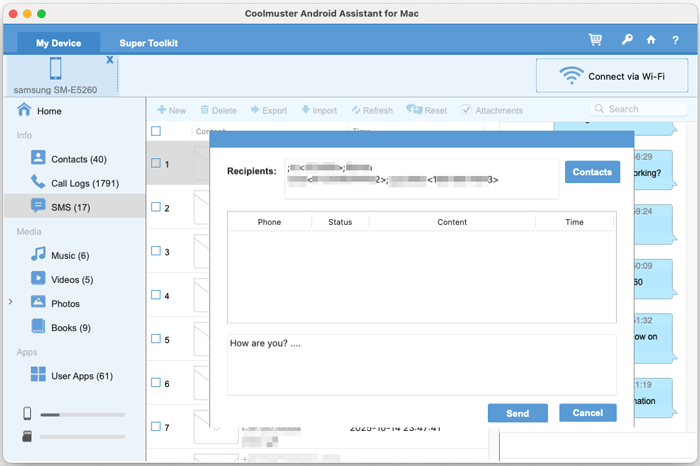Check the checkbox for row 3
This screenshot has height=466, width=700.
click(156, 251)
